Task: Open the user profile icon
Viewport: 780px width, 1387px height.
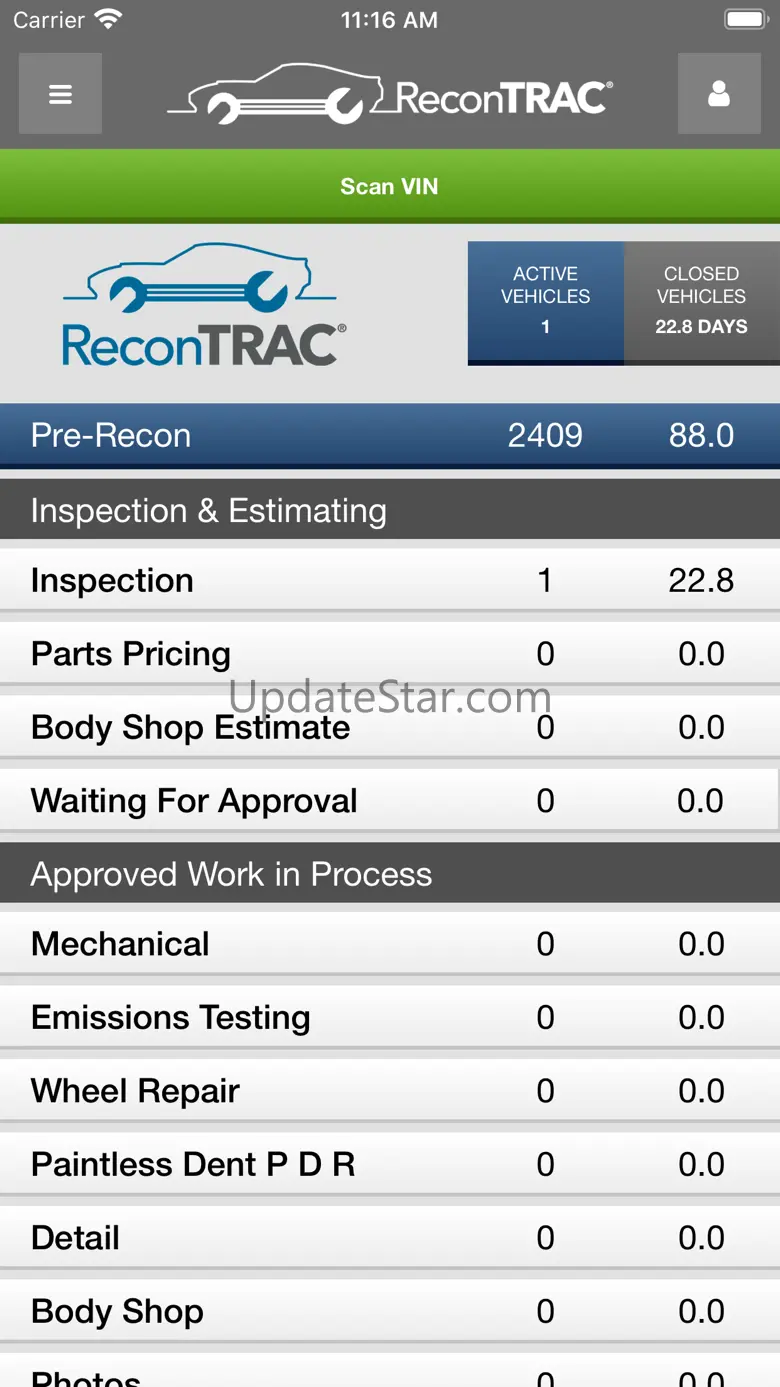Action: point(719,94)
